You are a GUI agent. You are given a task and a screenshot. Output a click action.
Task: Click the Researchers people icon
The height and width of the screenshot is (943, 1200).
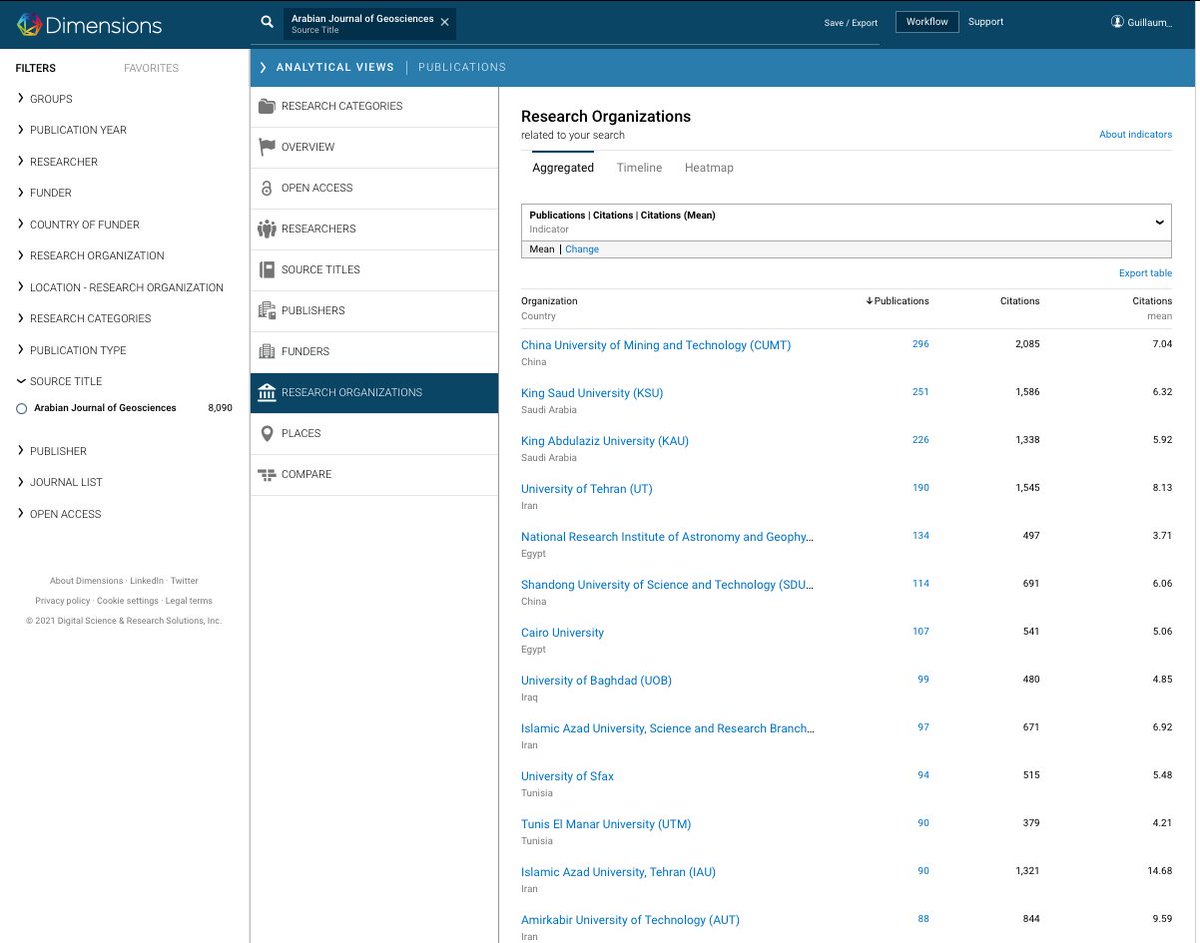coord(267,229)
